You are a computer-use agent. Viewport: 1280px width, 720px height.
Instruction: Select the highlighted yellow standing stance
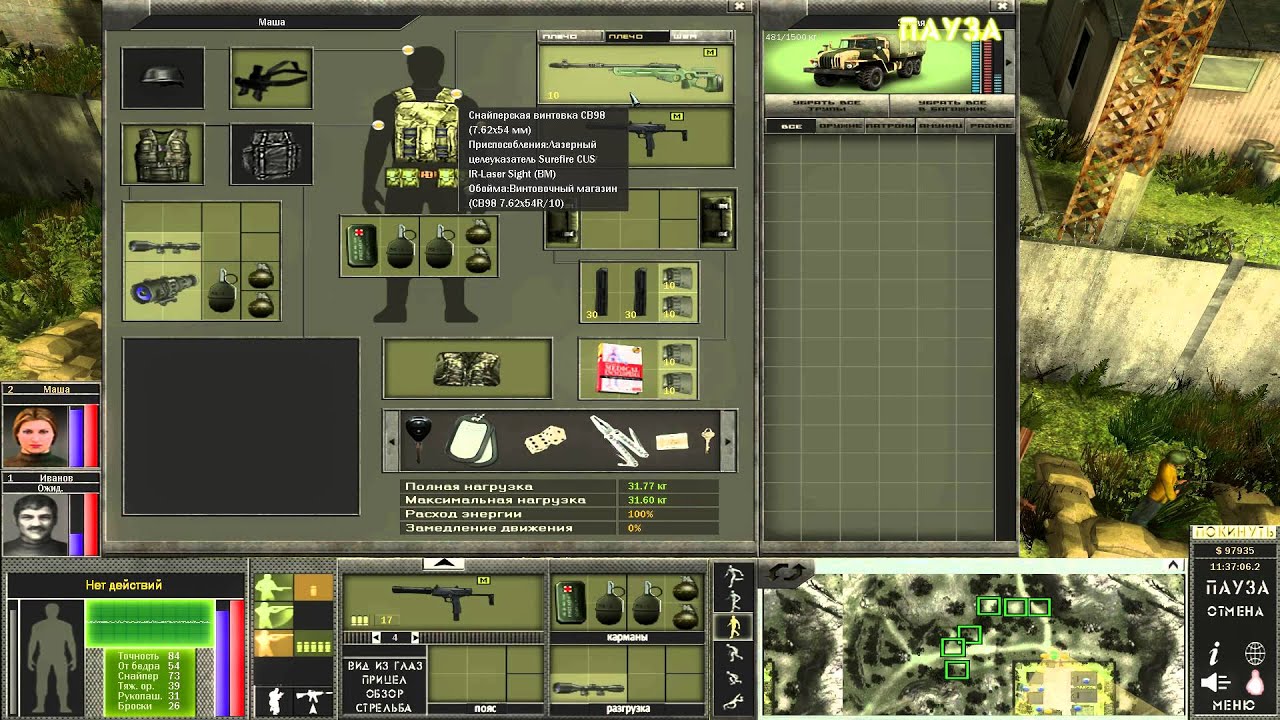(x=734, y=627)
